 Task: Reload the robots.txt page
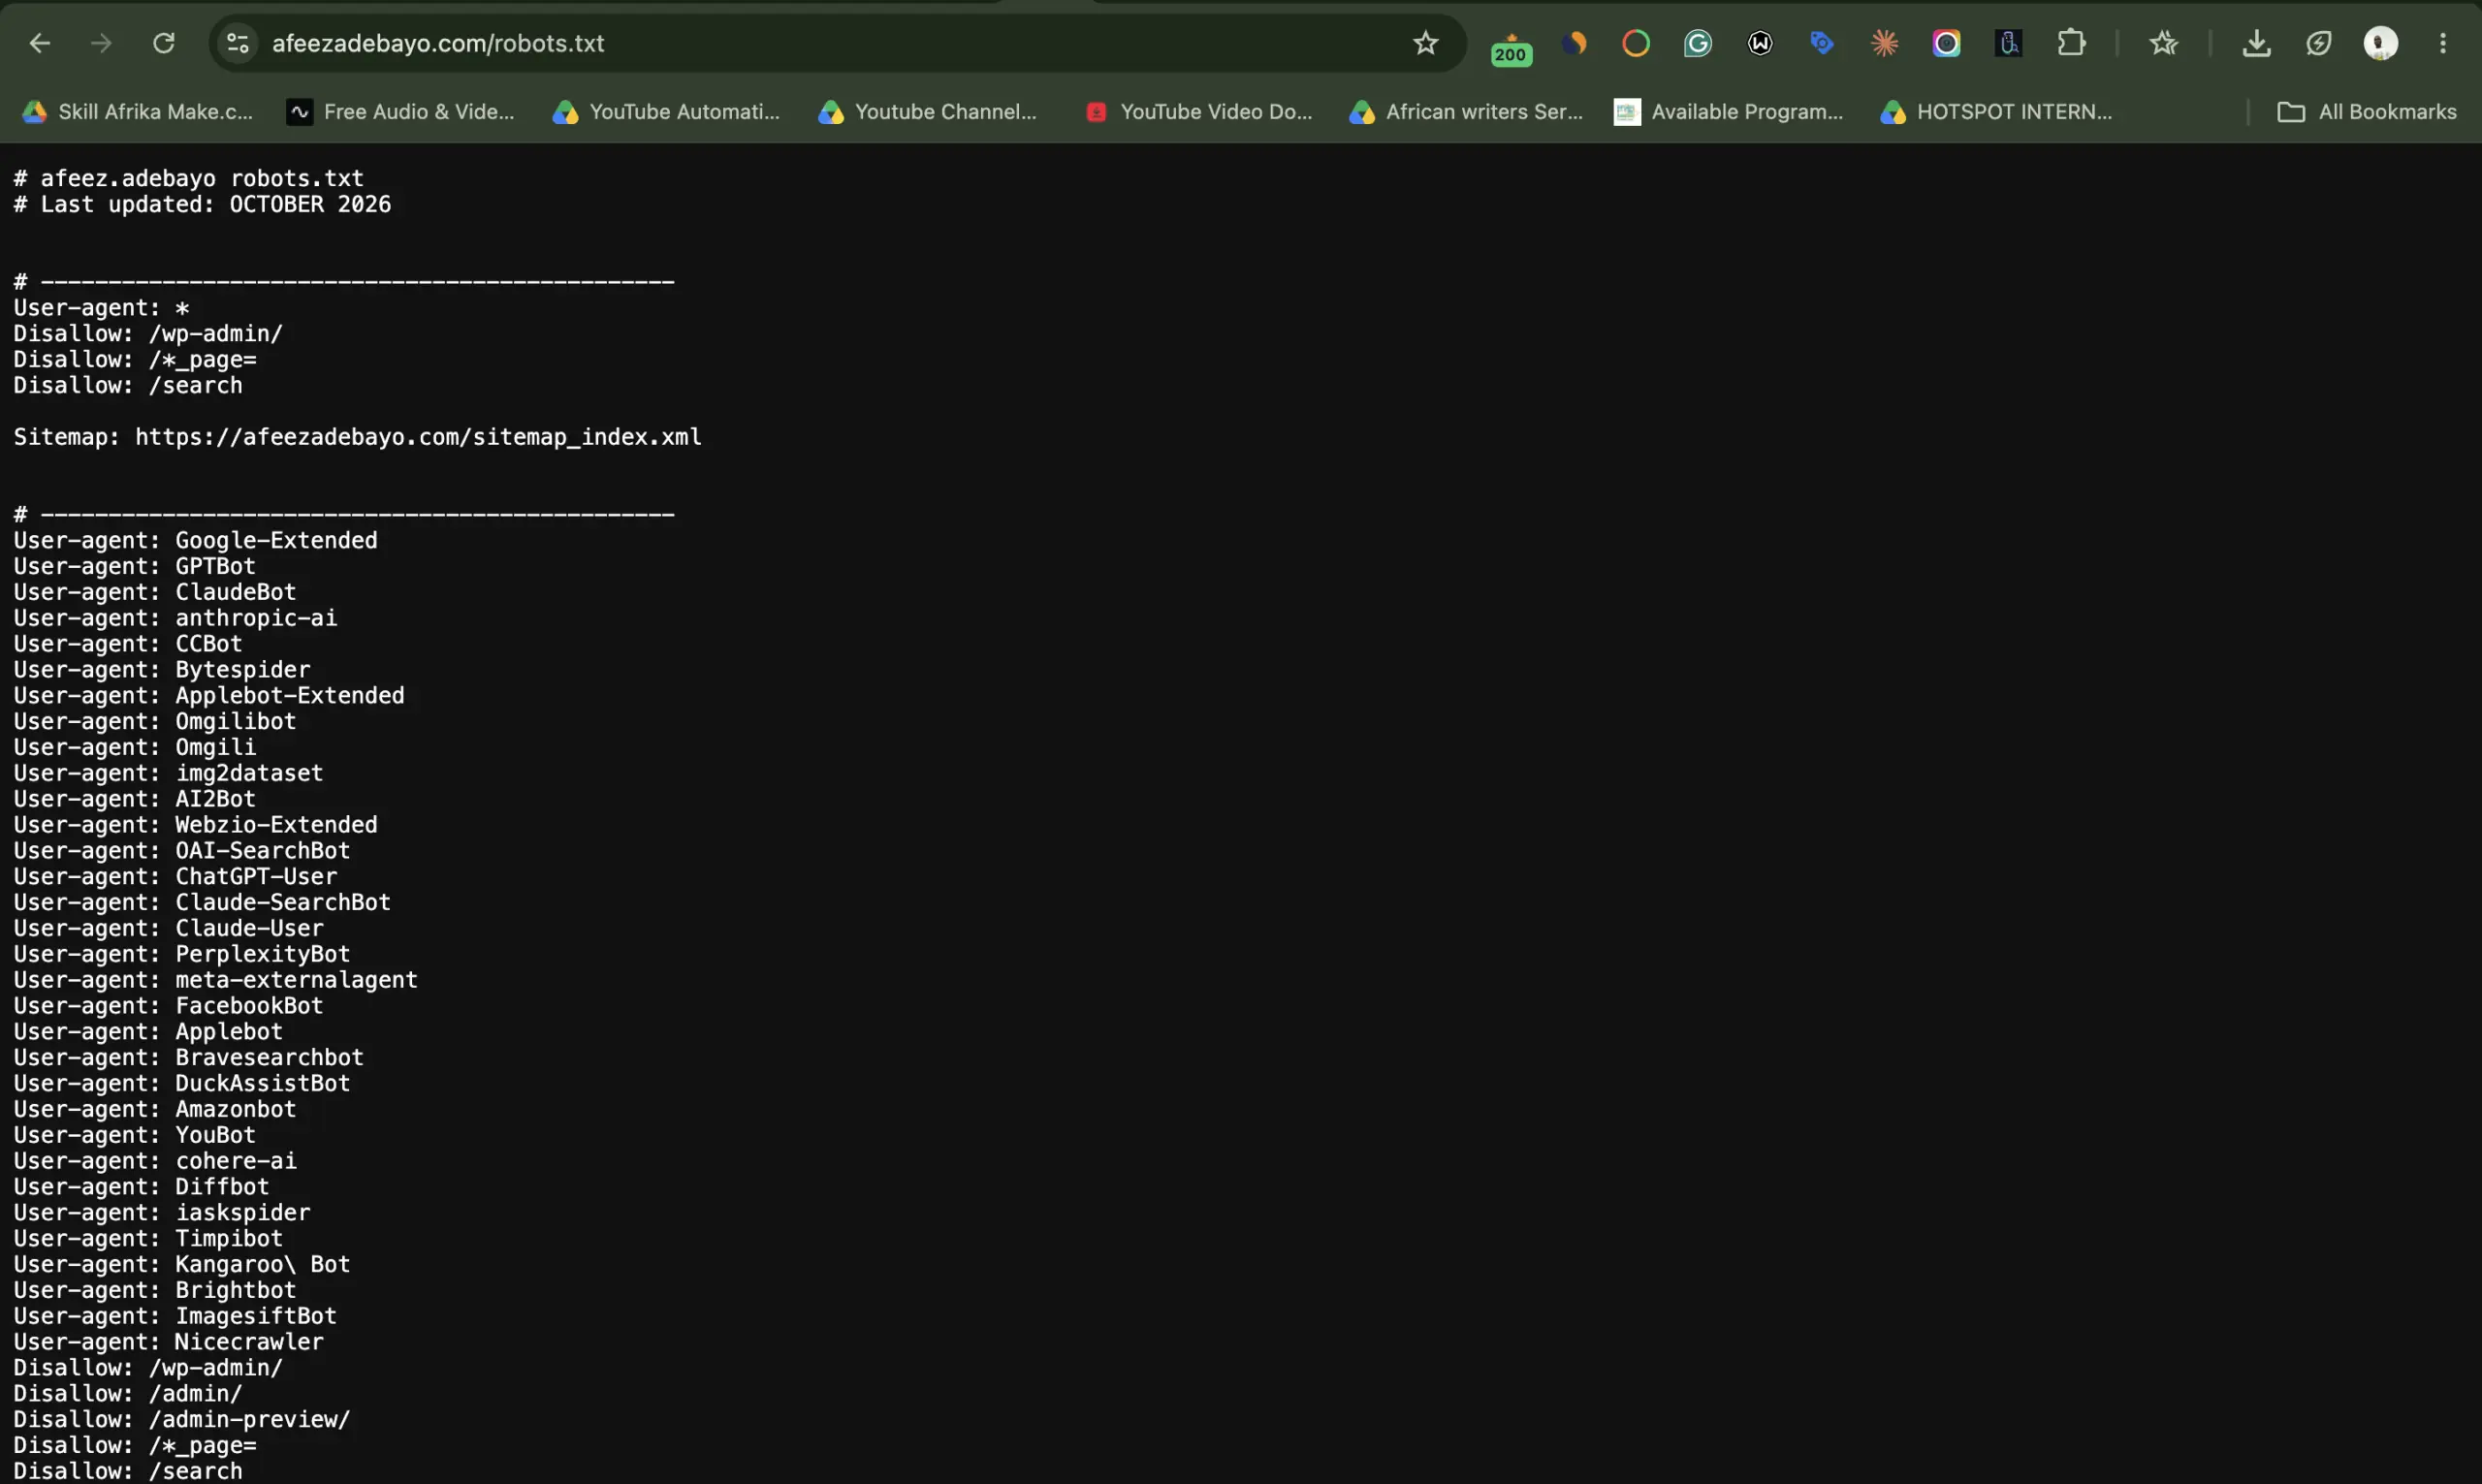click(x=164, y=43)
